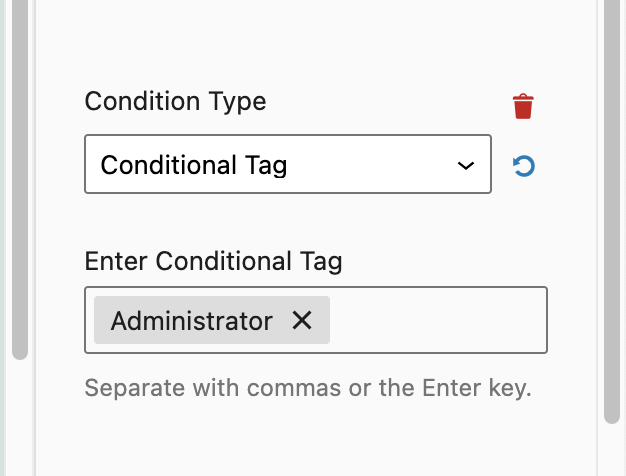Click the 'Enter Conditional Tag' label
Image resolution: width=626 pixels, height=476 pixels.
tap(213, 262)
